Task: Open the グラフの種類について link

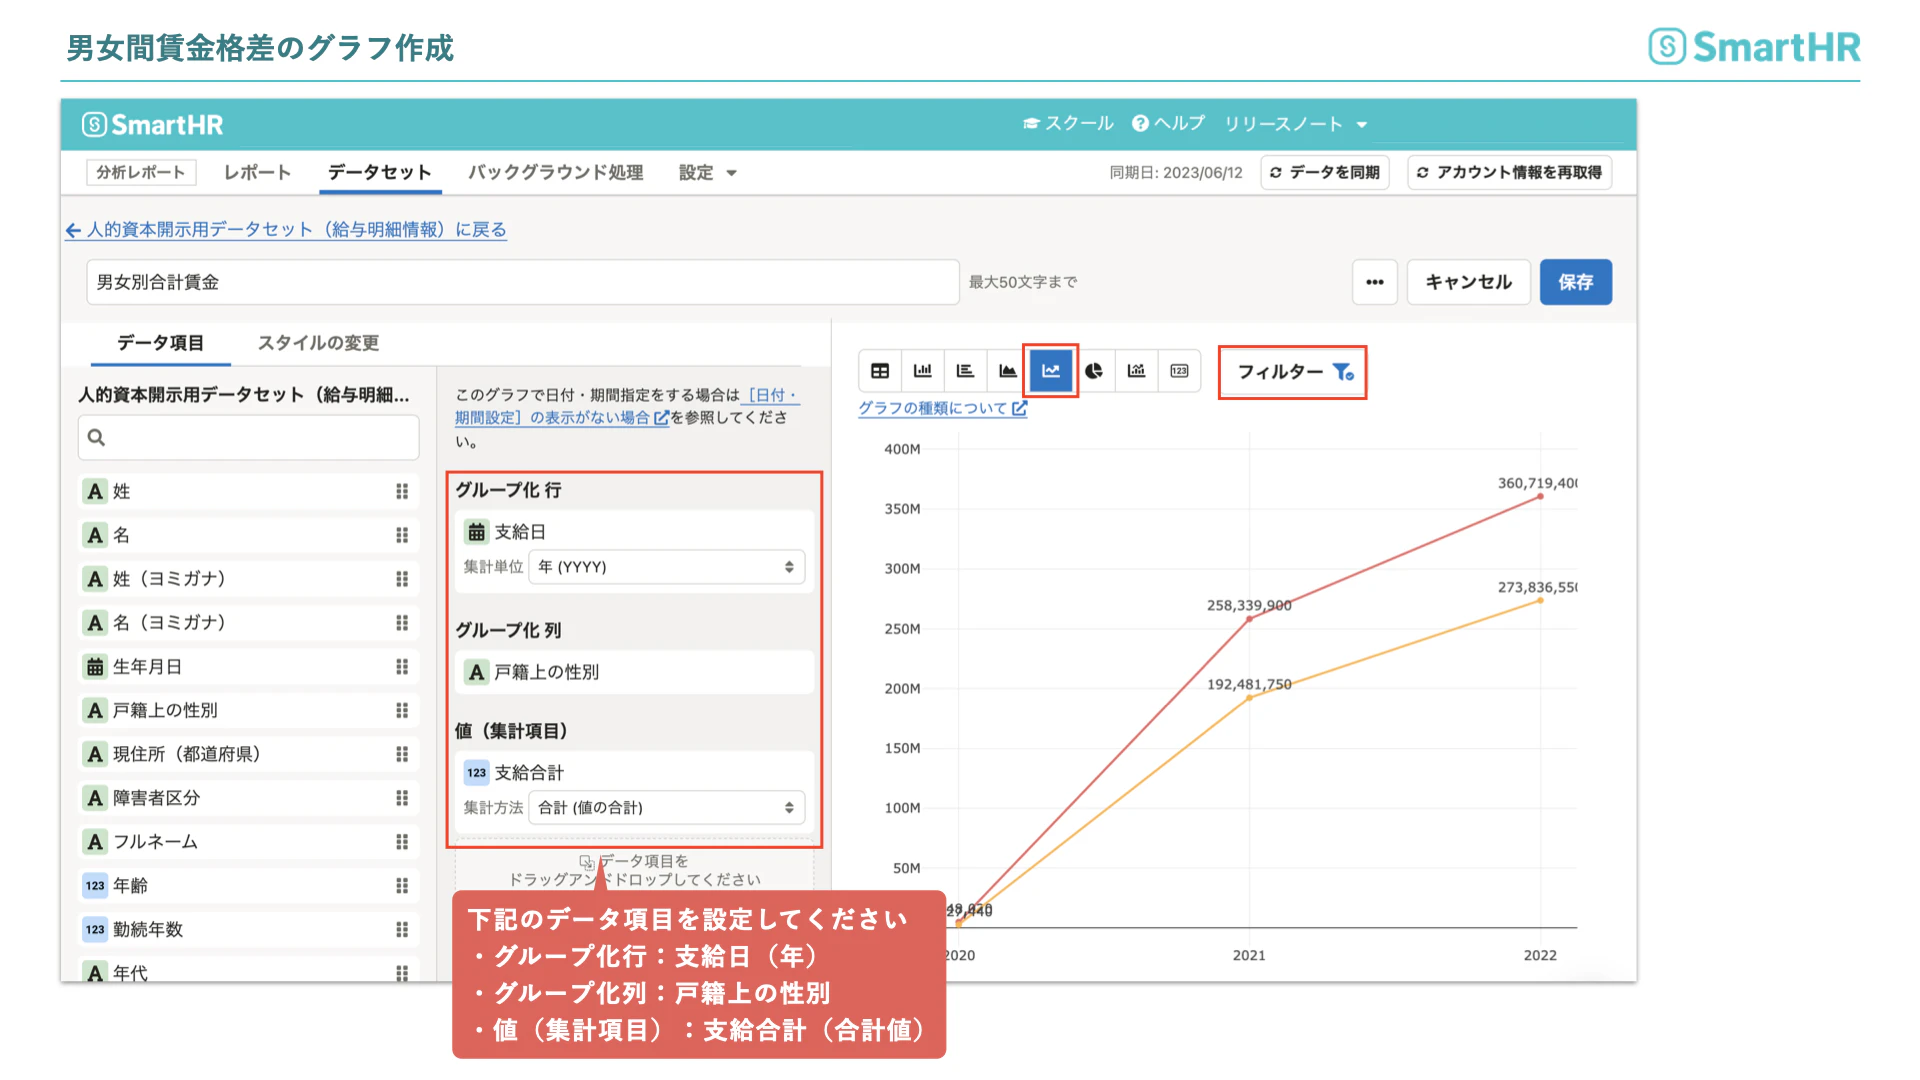Action: pos(942,408)
